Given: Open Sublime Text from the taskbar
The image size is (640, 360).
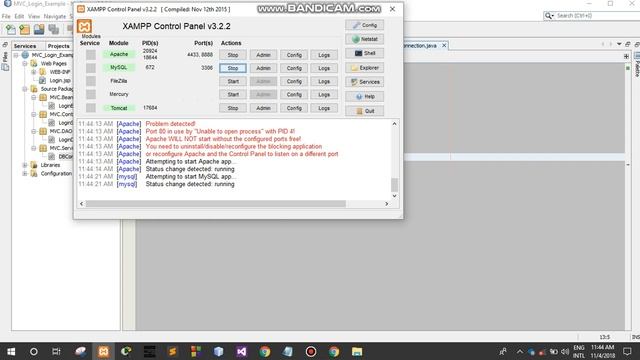Looking at the screenshot, I should pos(173,351).
